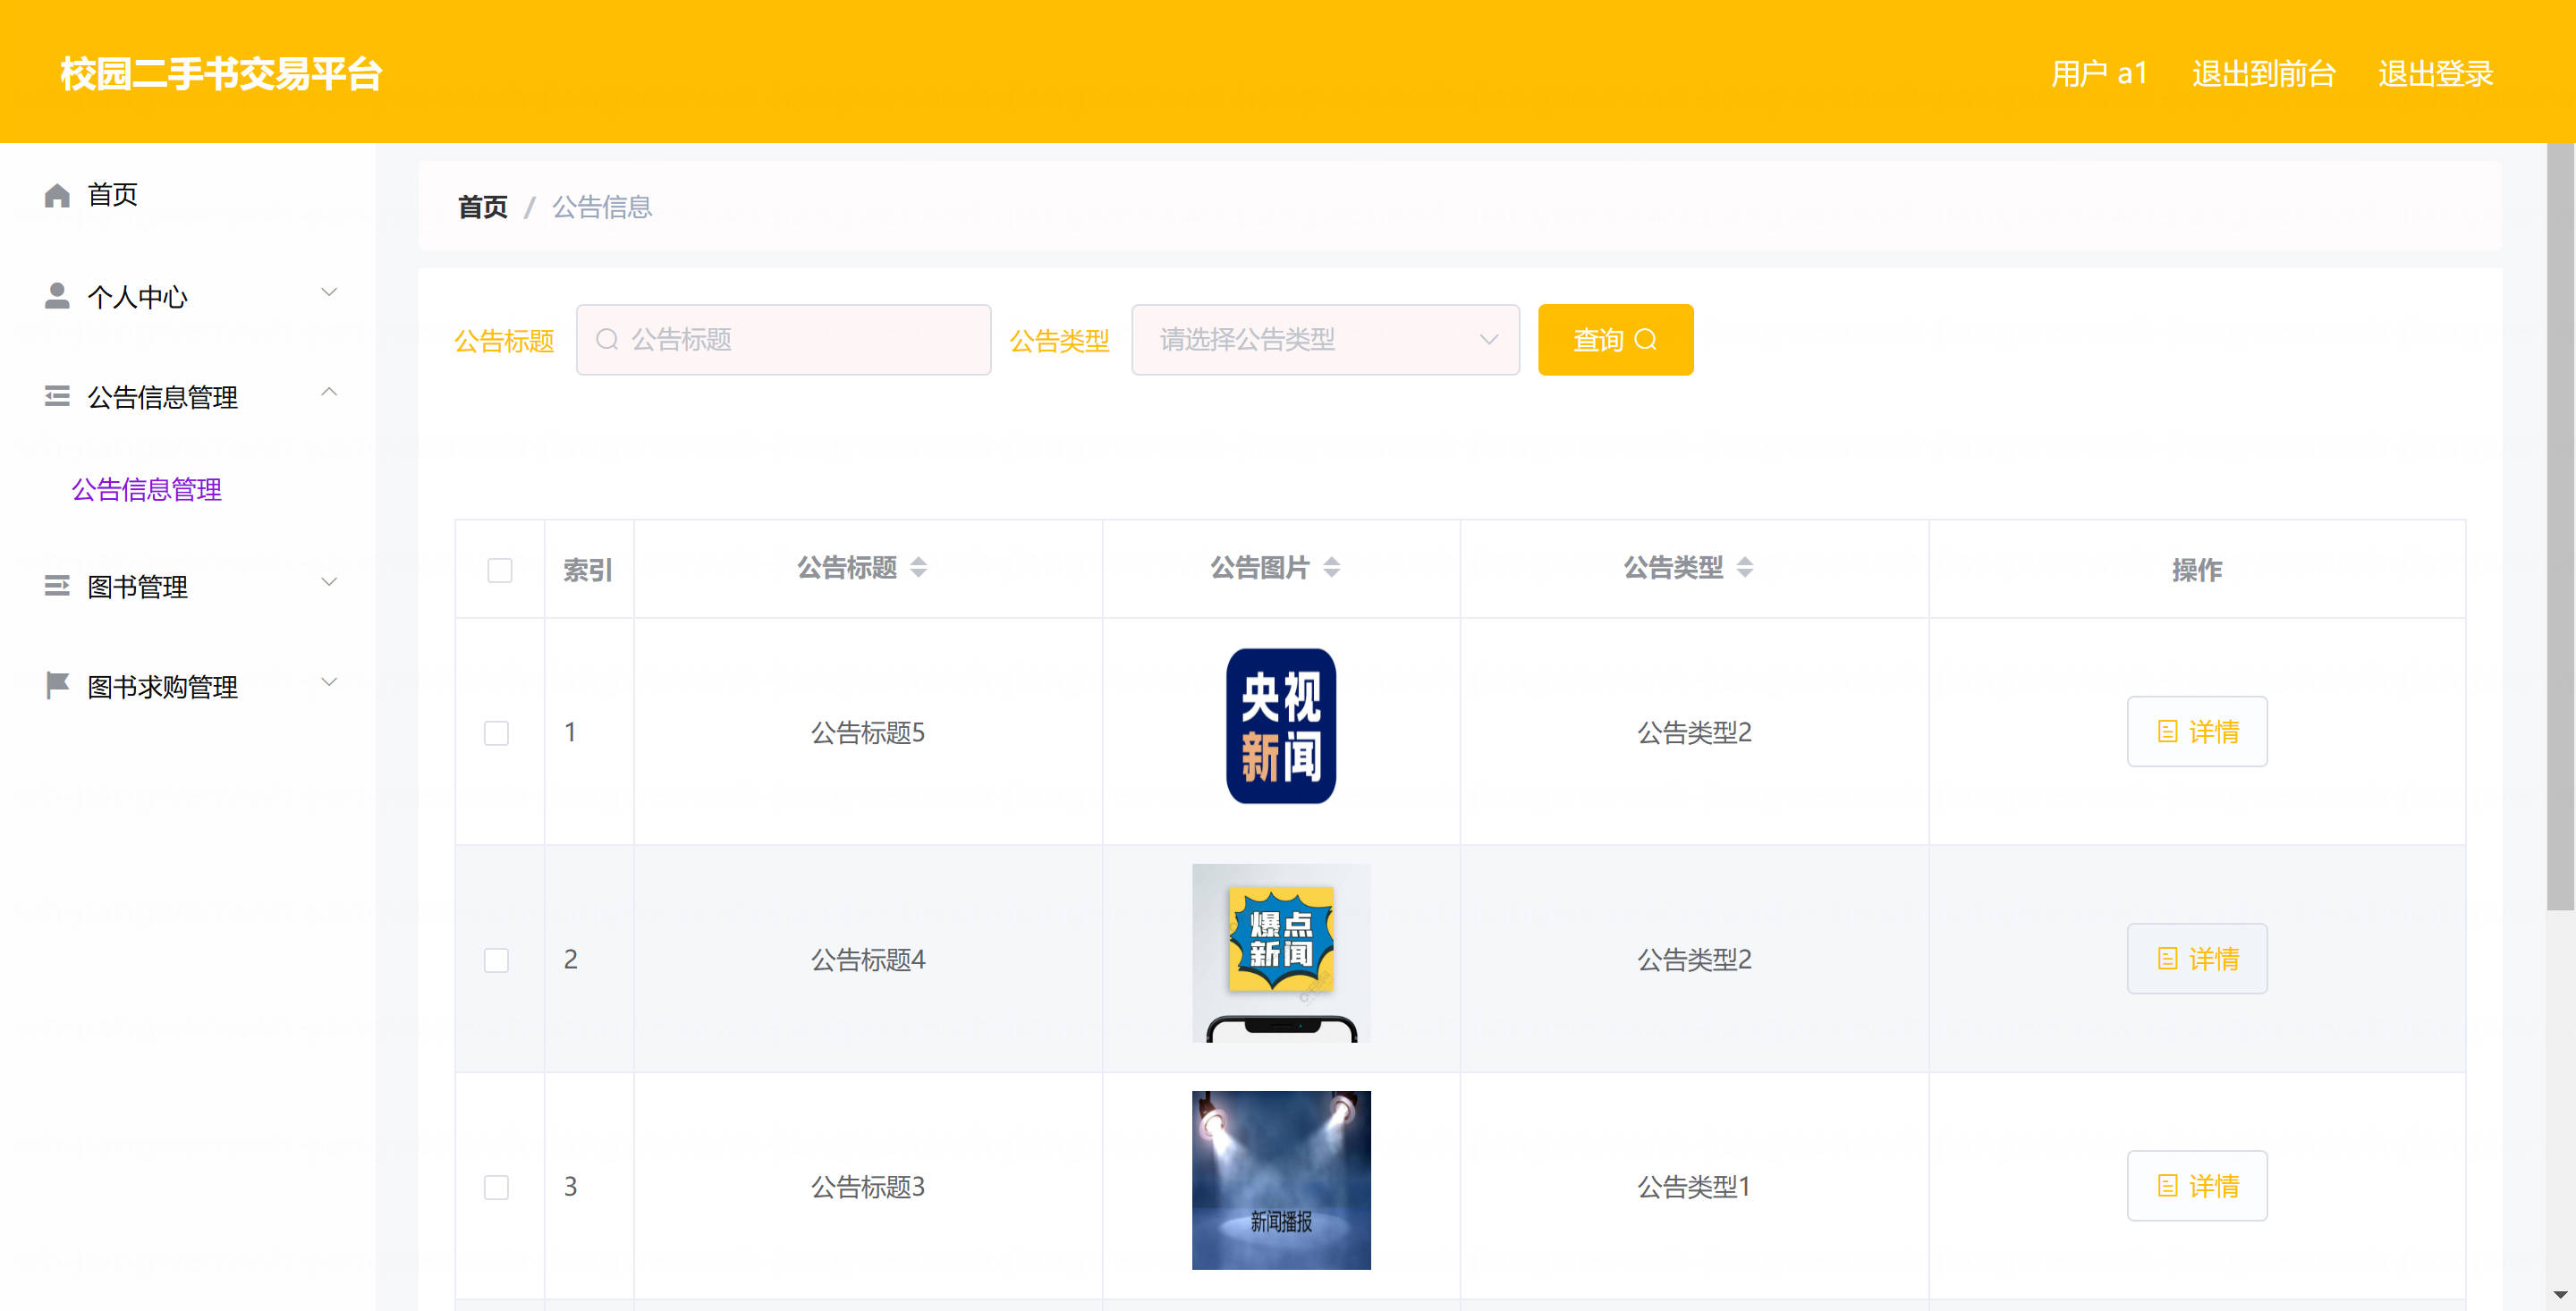Click the sort arrows next to 公告图片 header

[1331, 568]
